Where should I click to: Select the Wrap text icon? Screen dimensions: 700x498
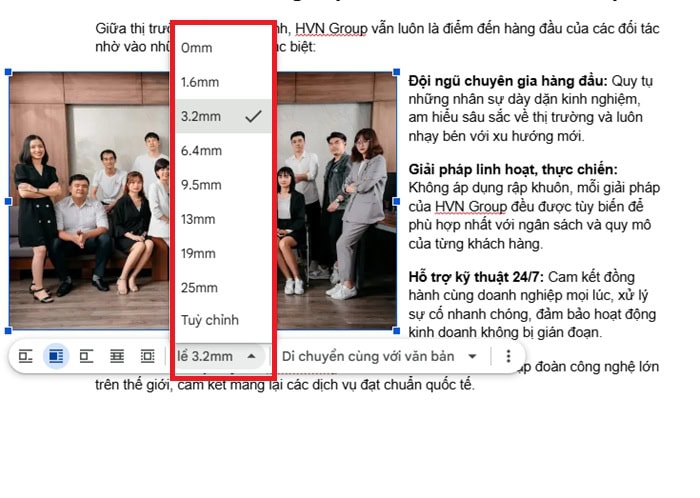point(56,356)
